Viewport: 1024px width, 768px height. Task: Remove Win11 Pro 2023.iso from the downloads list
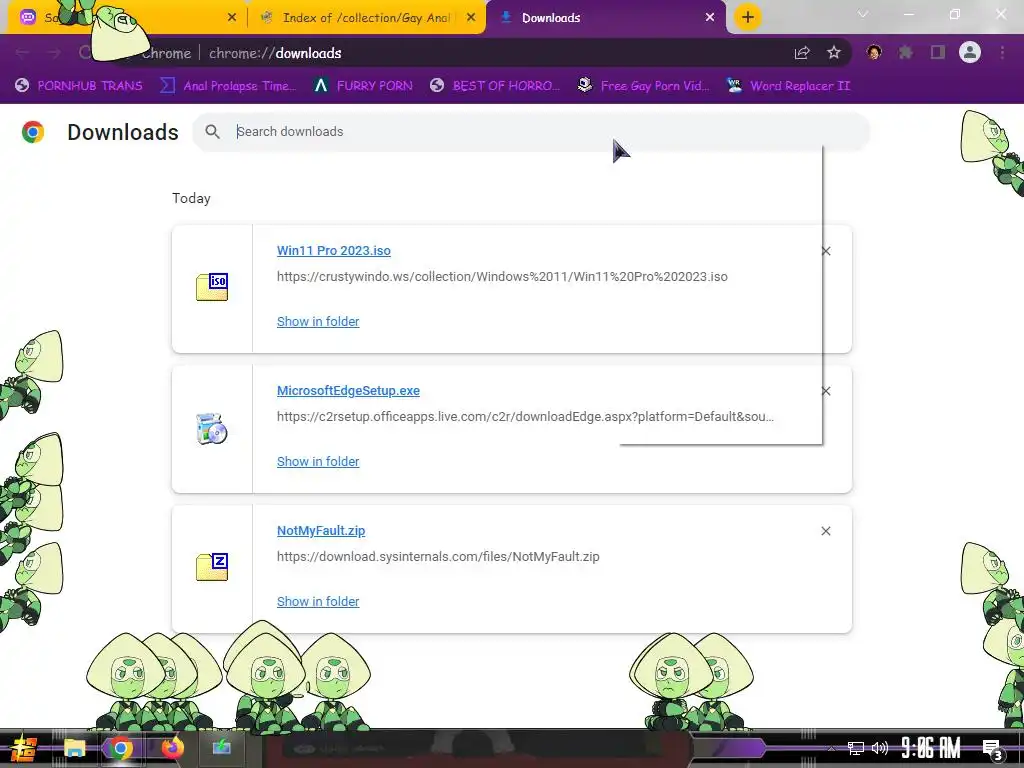[825, 251]
